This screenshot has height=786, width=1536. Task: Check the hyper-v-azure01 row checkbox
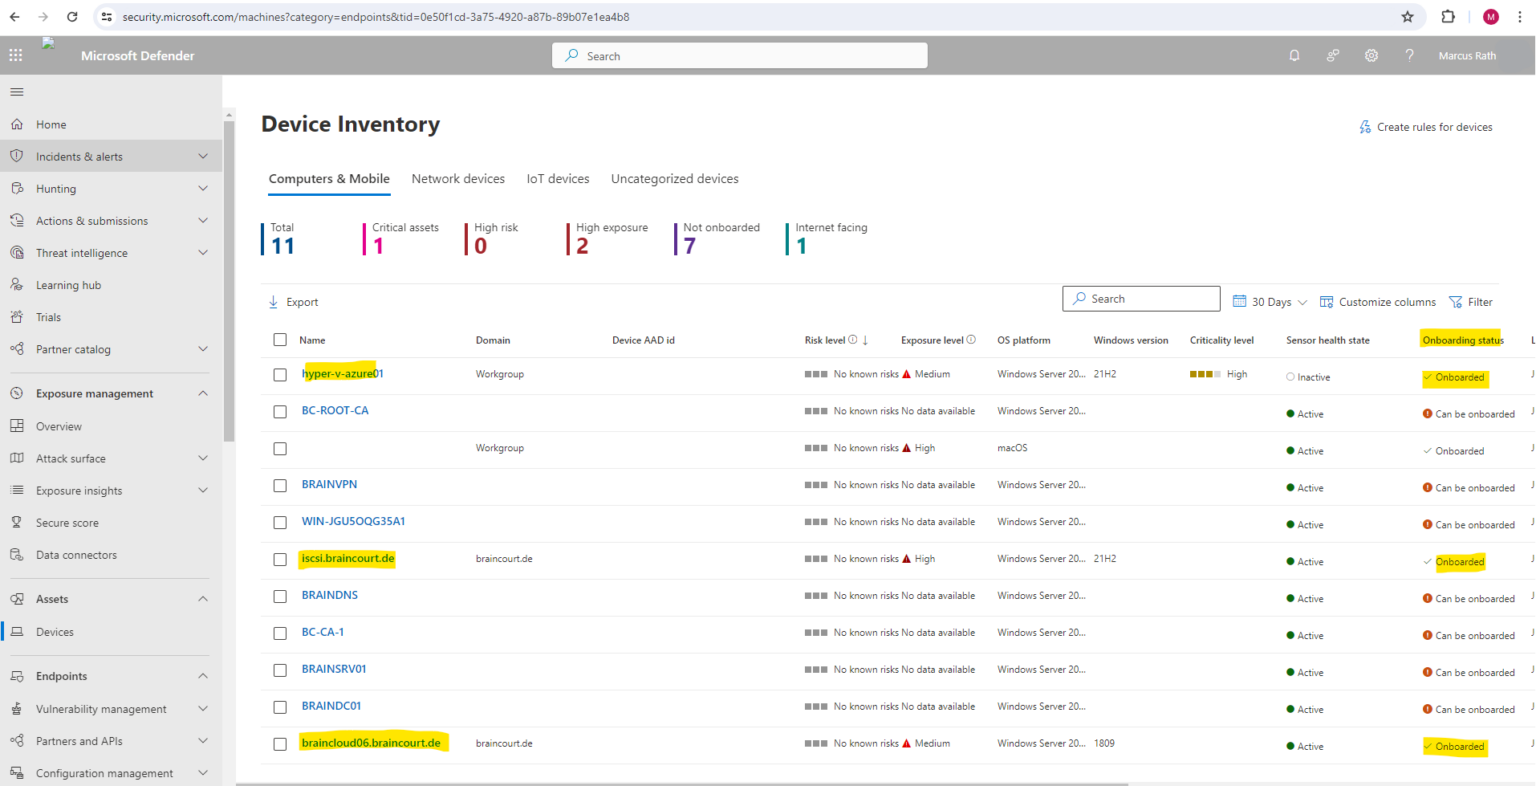point(280,375)
